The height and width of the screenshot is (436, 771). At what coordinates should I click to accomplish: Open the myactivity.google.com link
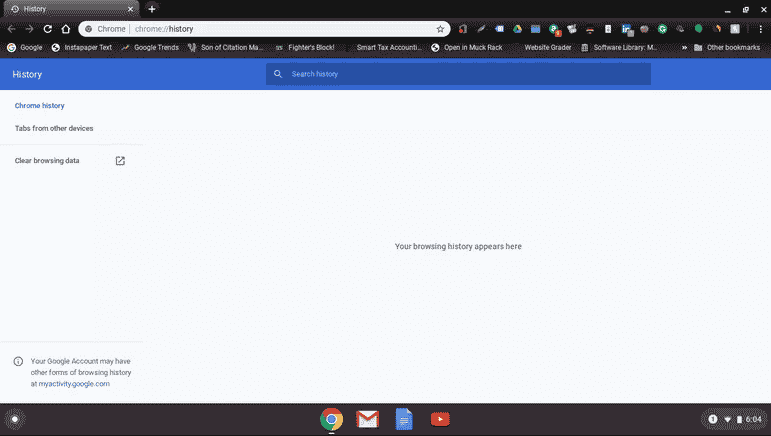coord(74,384)
